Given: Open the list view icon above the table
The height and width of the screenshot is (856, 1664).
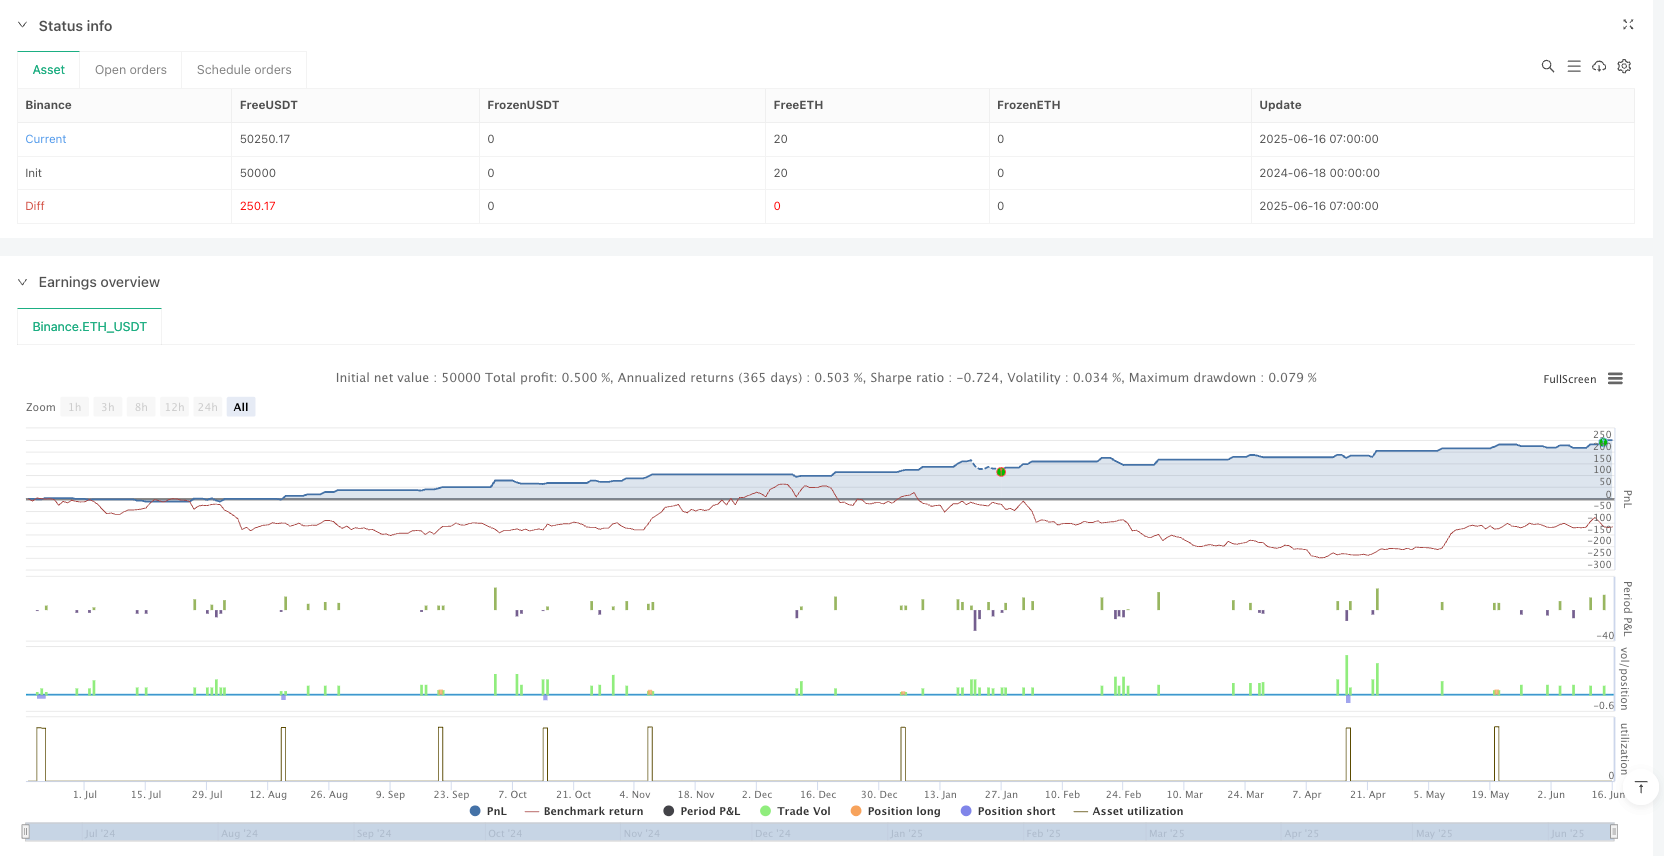Looking at the screenshot, I should 1573,66.
